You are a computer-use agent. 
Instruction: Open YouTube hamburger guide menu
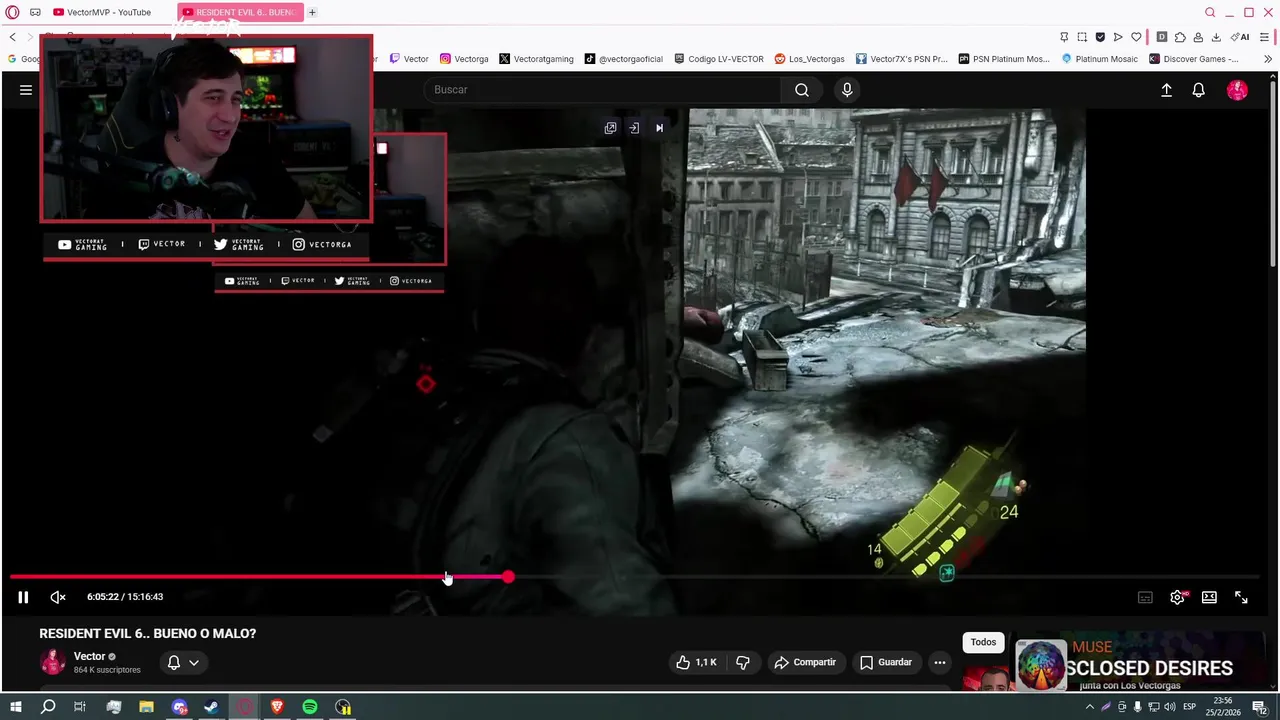(x=26, y=90)
